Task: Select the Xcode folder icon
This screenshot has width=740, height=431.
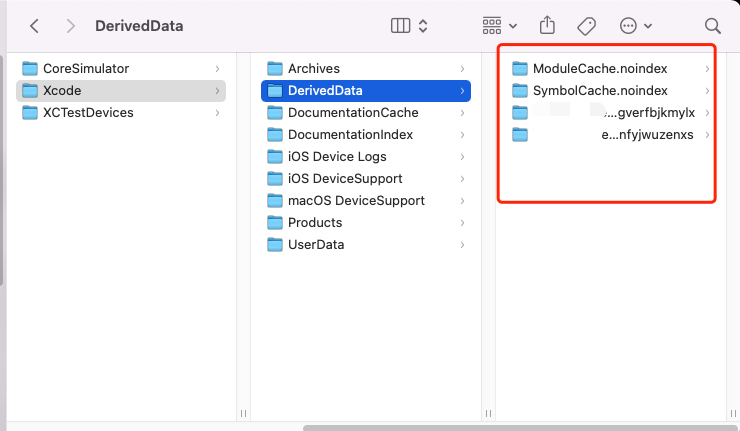Action: coord(30,90)
